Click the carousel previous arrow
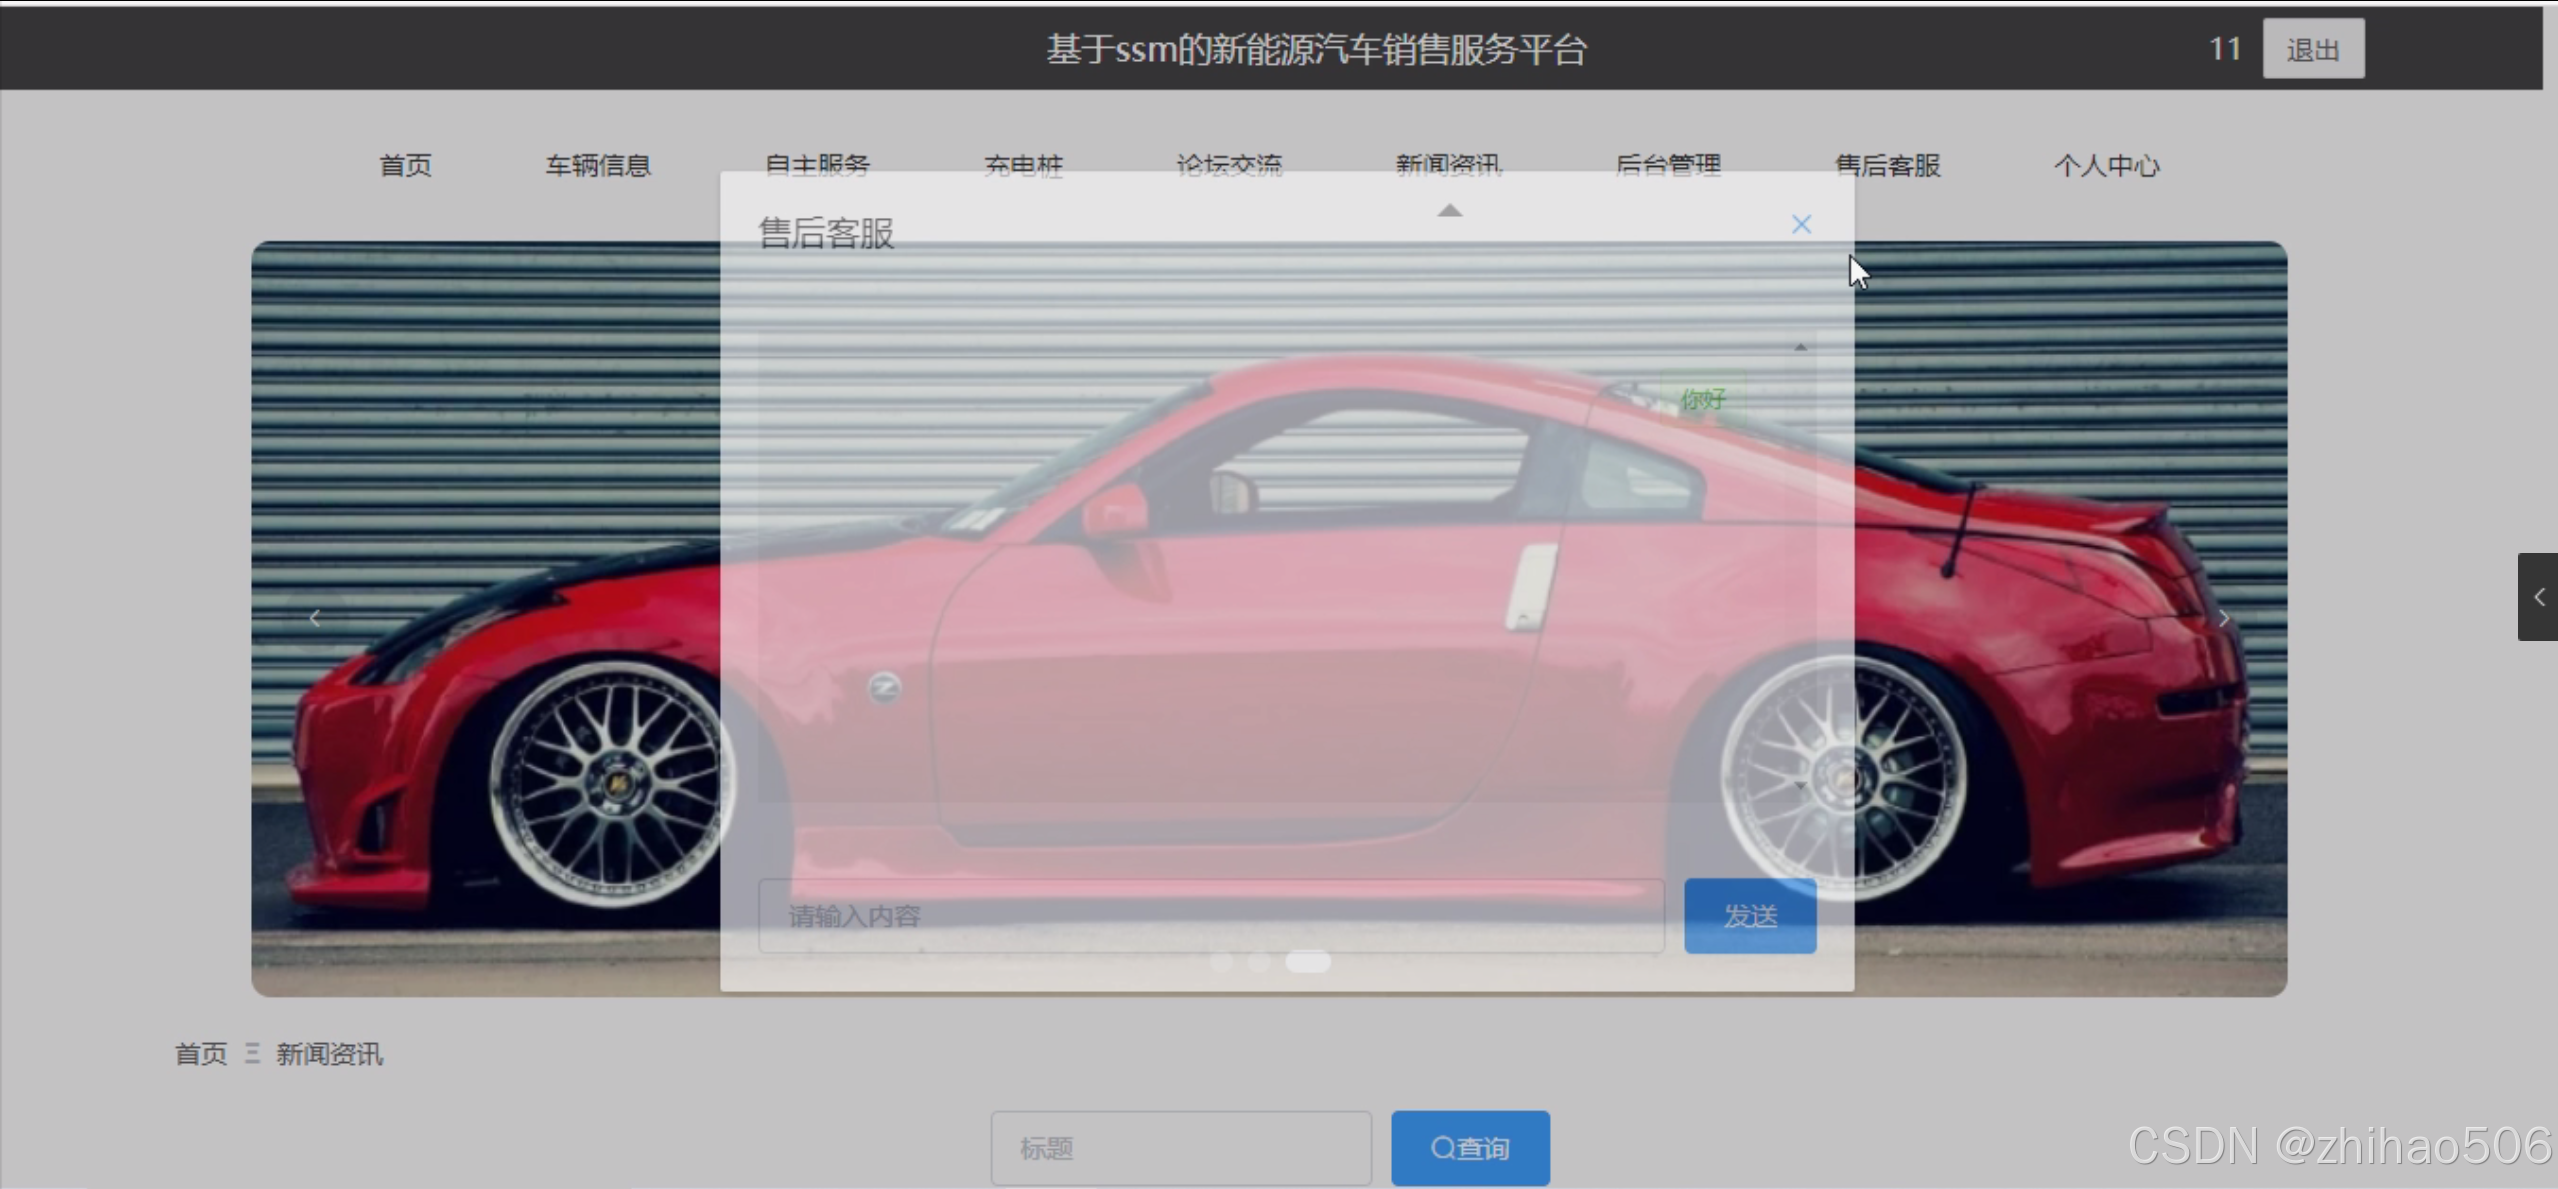This screenshot has height=1189, width=2558. tap(315, 618)
